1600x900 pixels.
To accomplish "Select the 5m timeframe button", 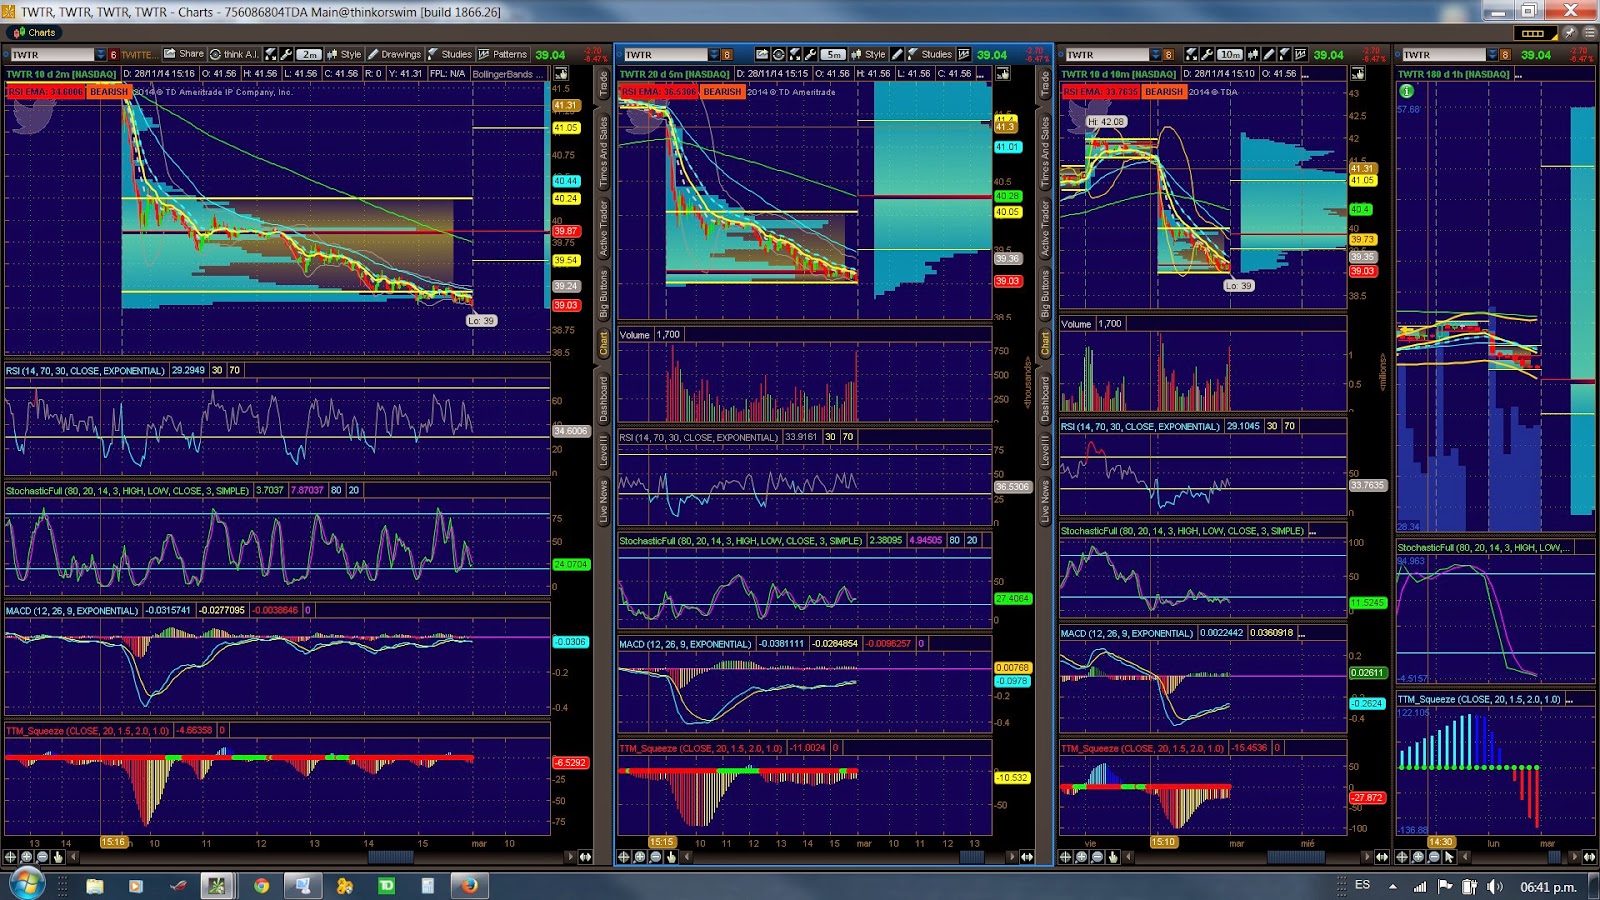I will pos(834,54).
